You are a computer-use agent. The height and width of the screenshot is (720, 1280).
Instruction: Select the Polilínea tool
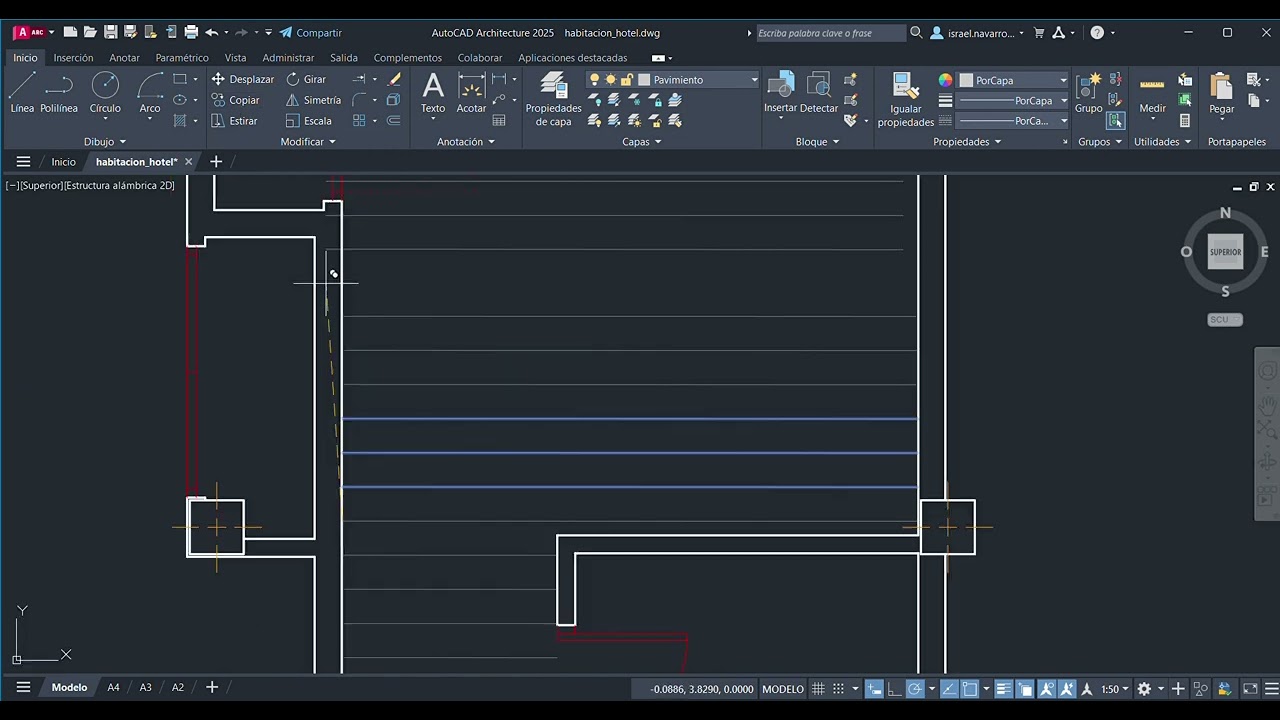59,93
